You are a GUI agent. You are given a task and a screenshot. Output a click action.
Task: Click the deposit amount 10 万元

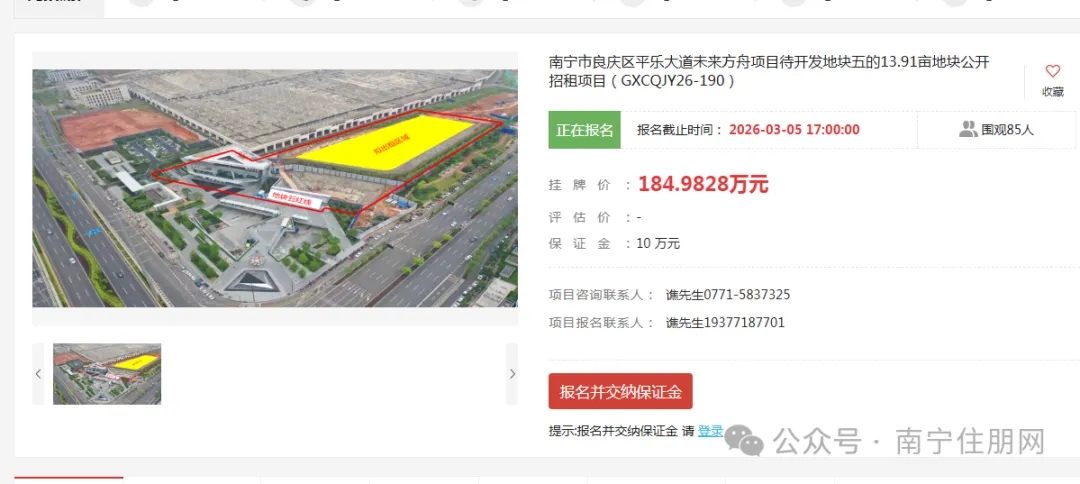click(x=658, y=243)
